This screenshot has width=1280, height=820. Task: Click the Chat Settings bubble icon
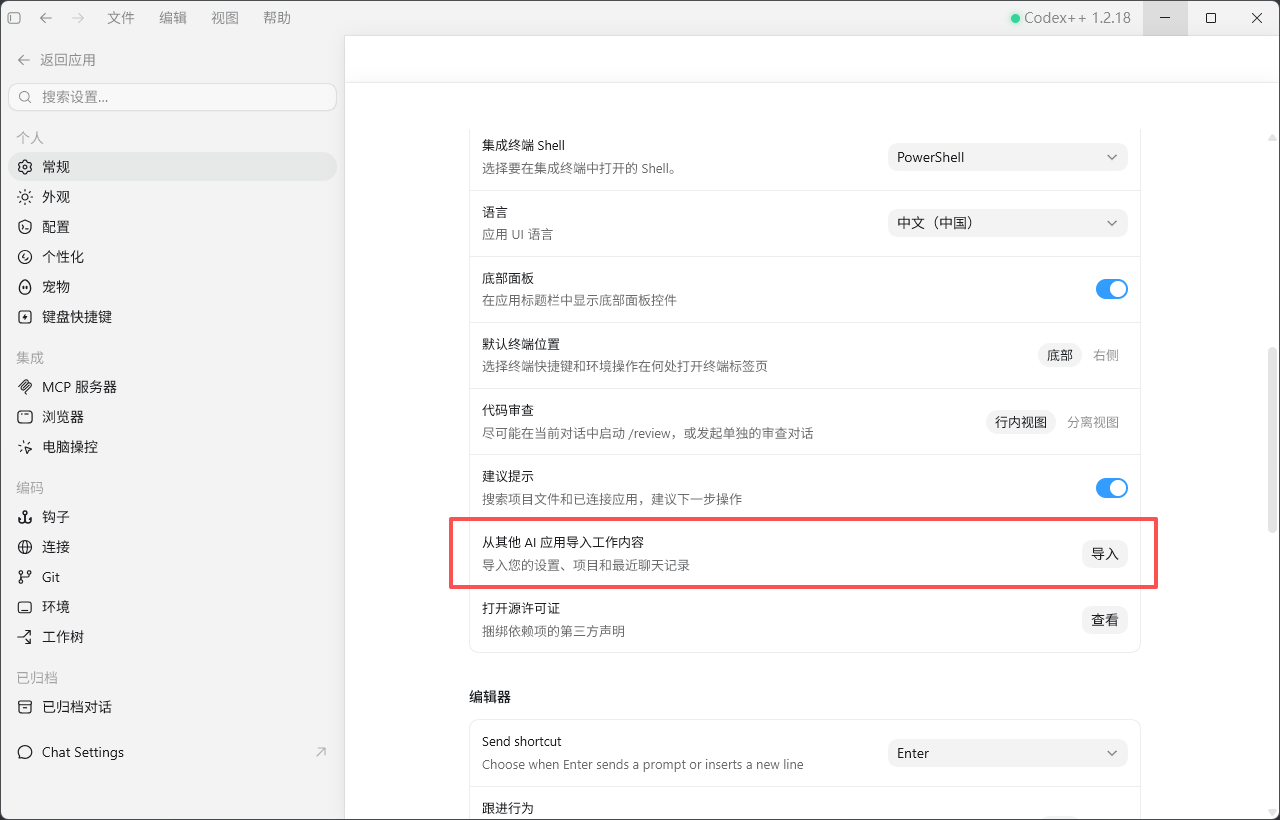tap(25, 752)
